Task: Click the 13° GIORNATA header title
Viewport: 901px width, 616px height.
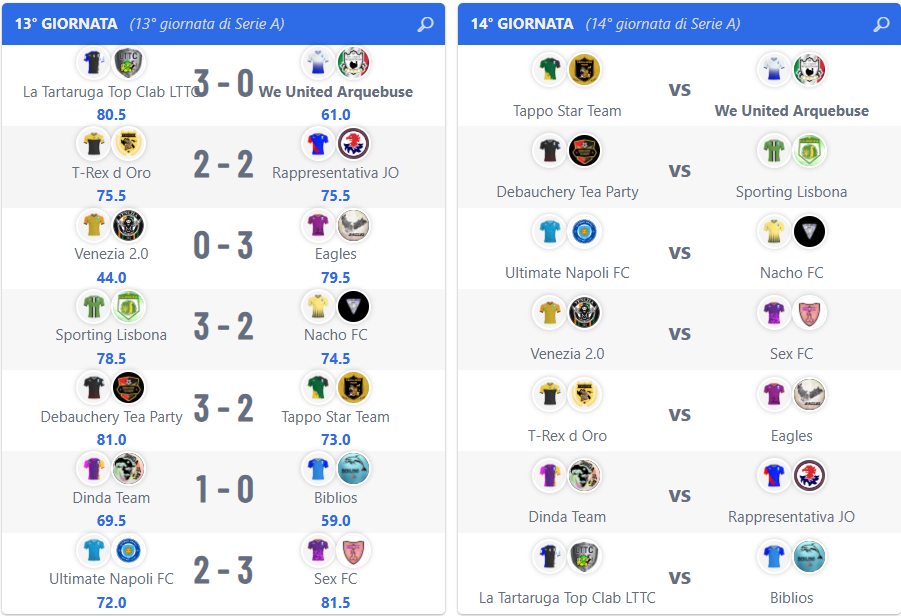Action: click(66, 24)
